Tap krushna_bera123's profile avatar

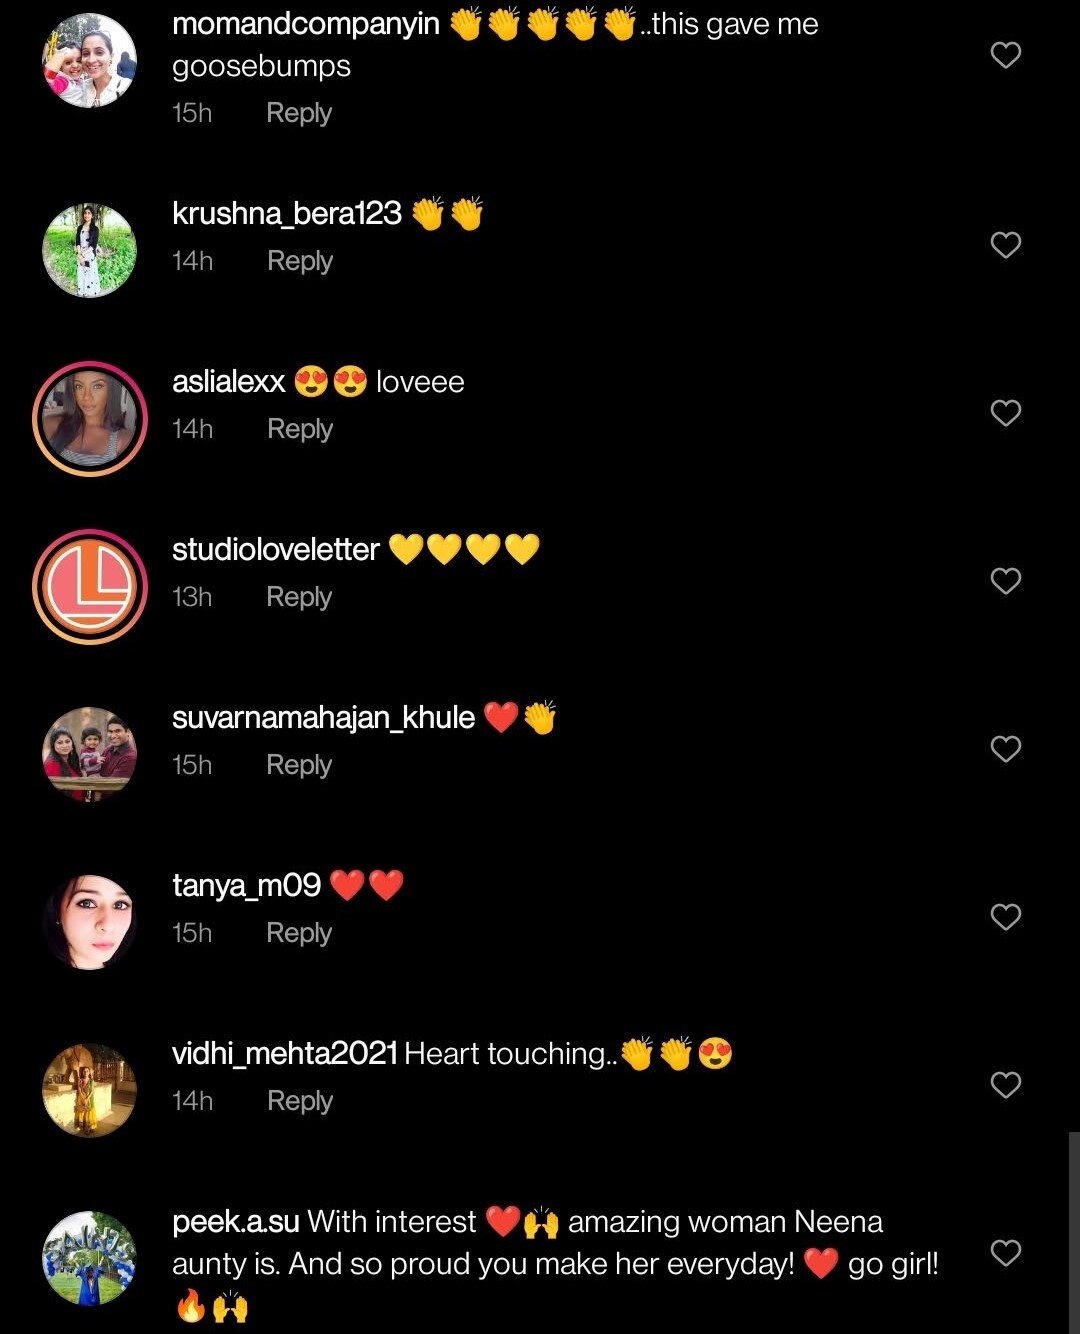(x=90, y=250)
